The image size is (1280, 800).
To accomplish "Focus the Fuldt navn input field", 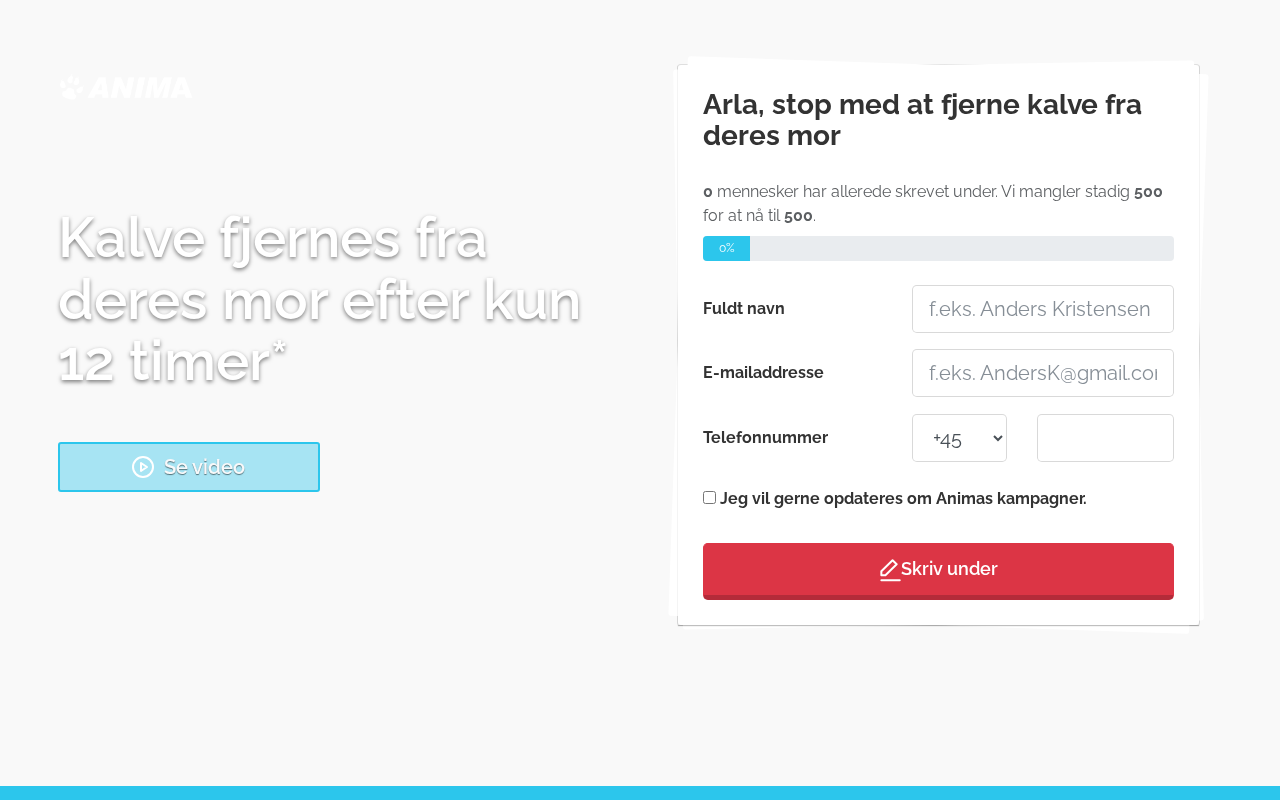I will tap(1042, 309).
